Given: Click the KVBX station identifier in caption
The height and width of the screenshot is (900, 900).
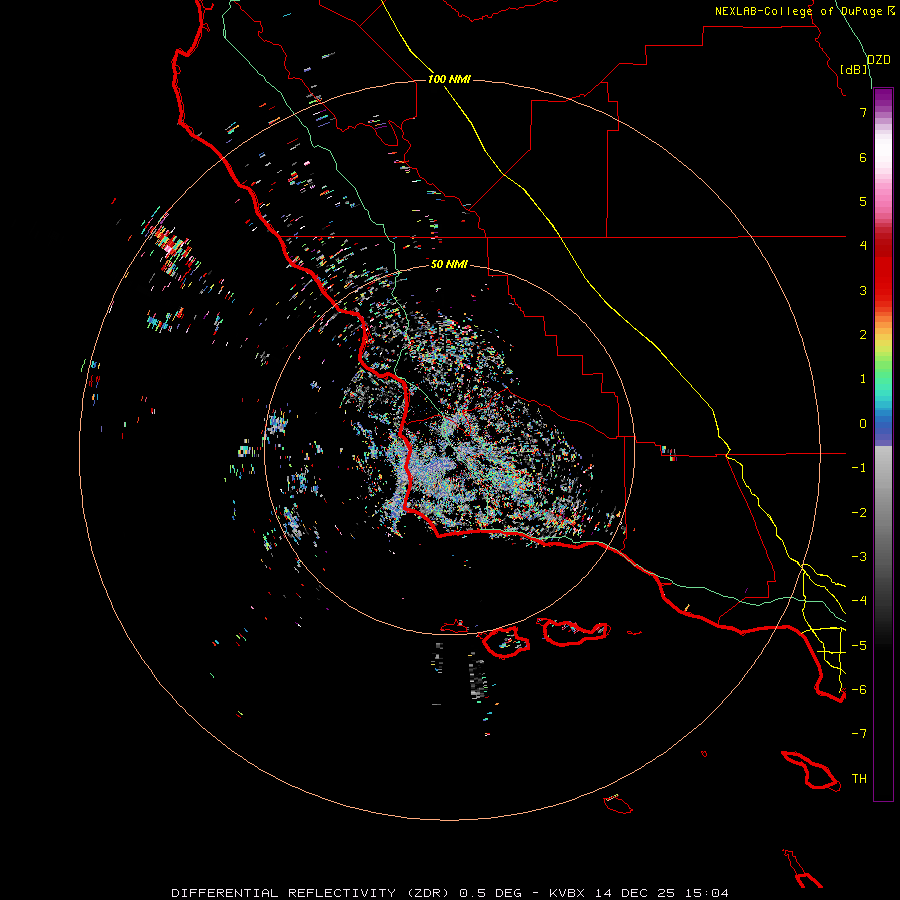Looking at the screenshot, I should pyautogui.click(x=567, y=893).
